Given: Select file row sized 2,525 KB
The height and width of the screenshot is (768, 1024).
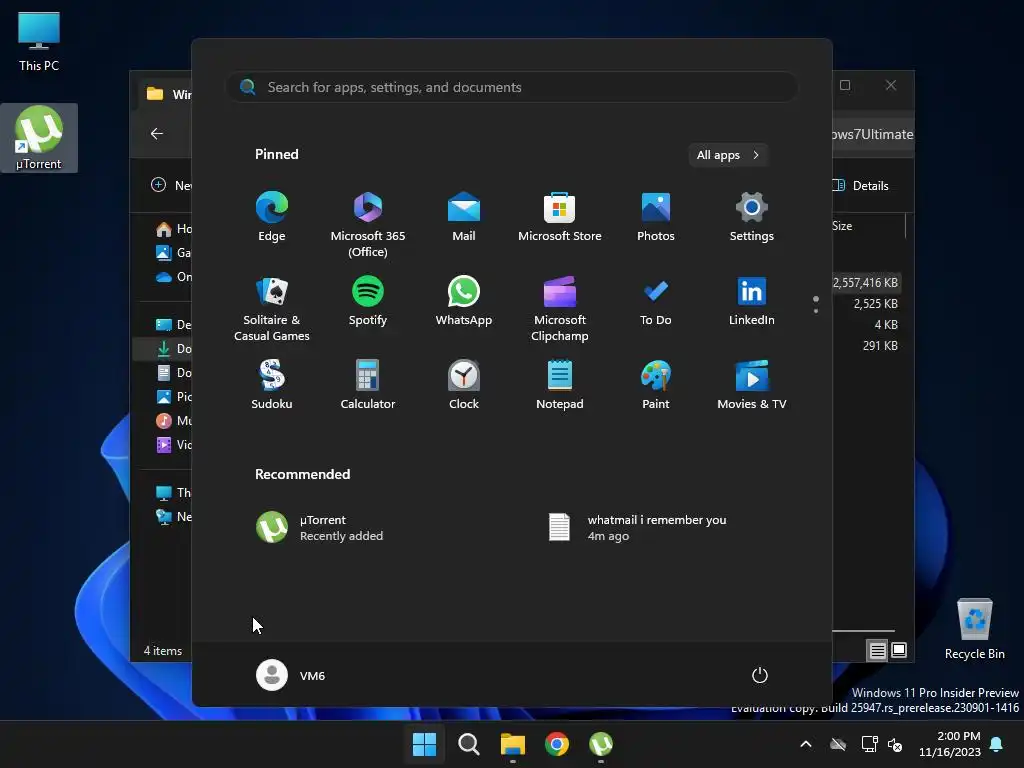Looking at the screenshot, I should 866,304.
